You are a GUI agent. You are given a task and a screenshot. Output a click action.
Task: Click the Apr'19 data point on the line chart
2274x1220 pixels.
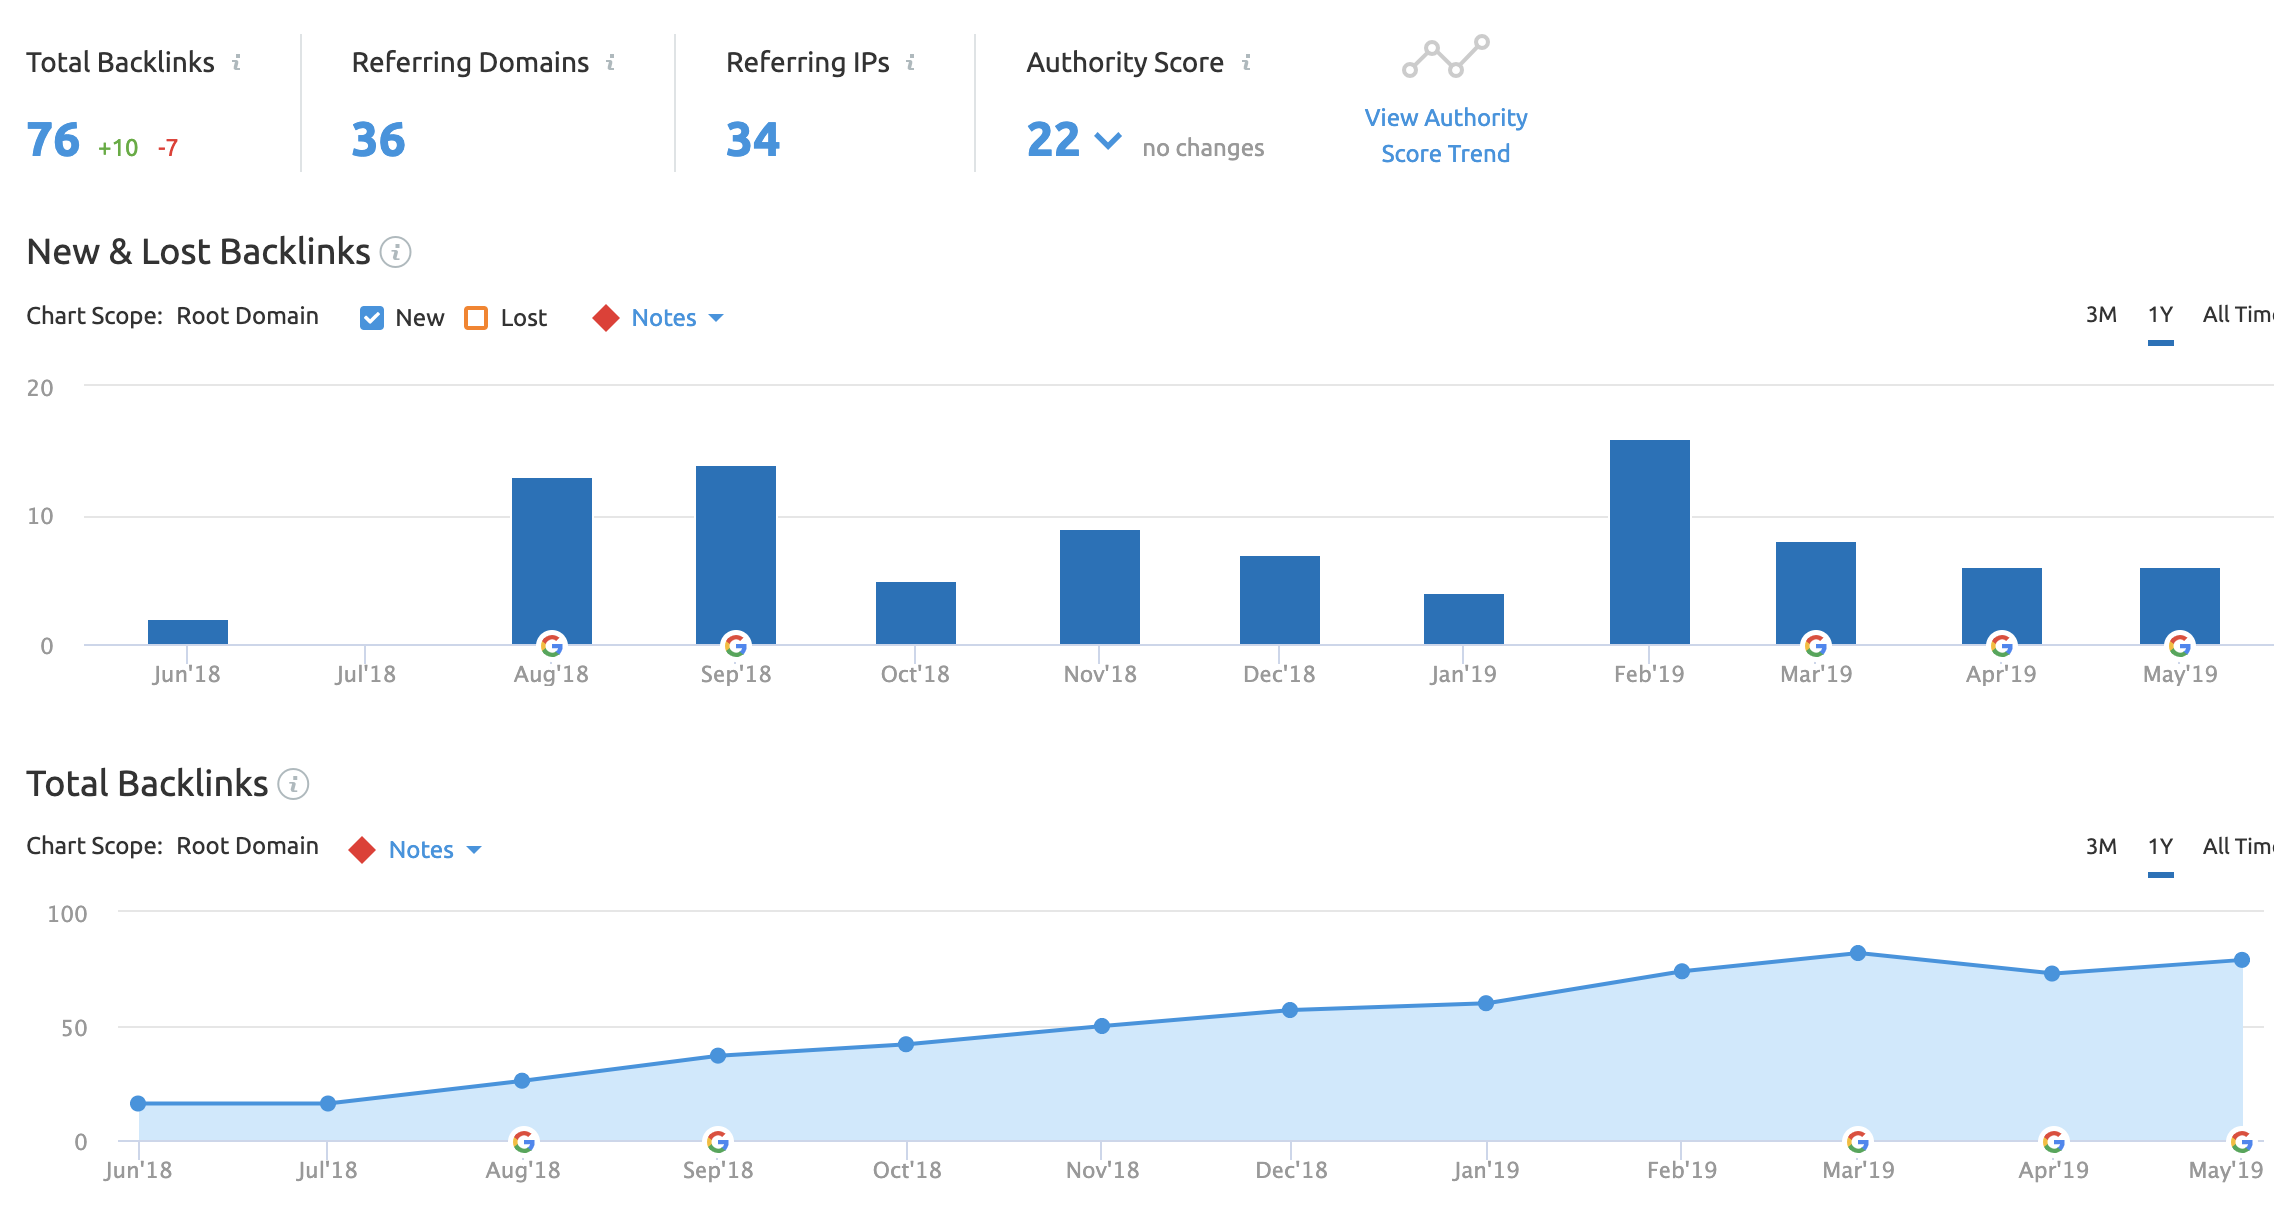[x=2052, y=973]
